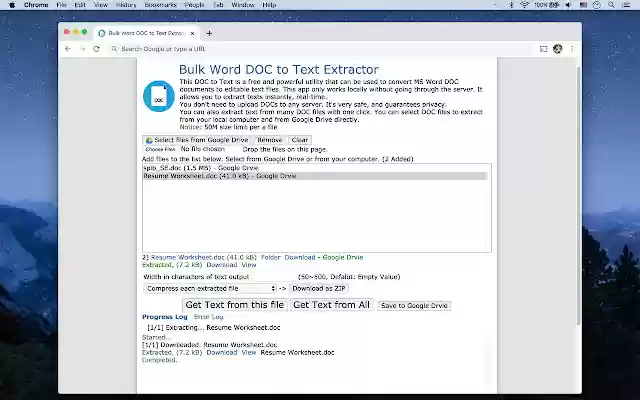Click View link under the file details
The width and height of the screenshot is (640, 400).
tap(249, 265)
